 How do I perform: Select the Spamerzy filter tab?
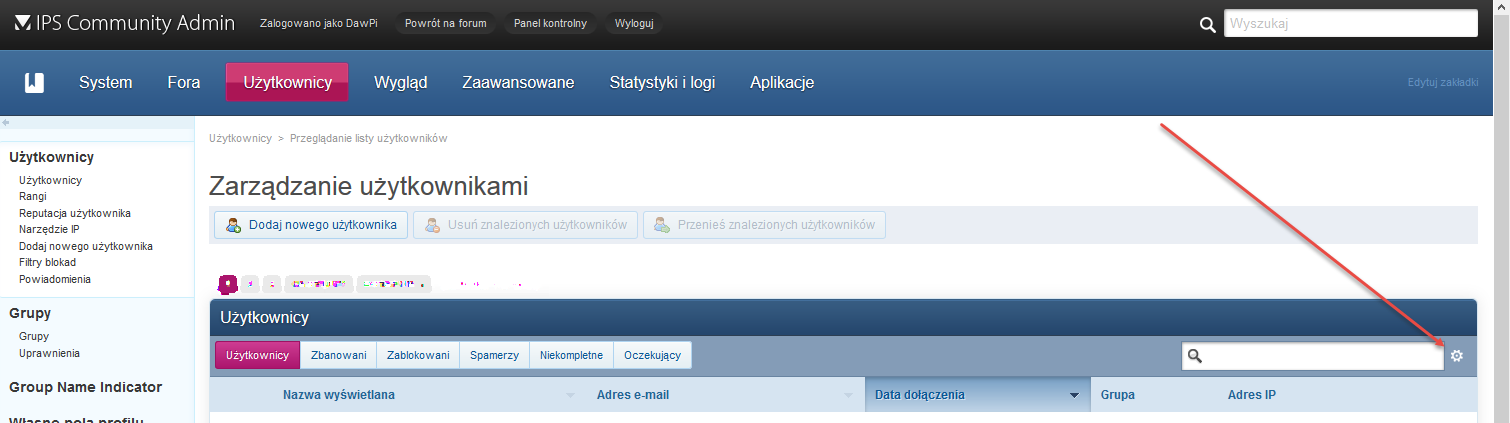(494, 355)
